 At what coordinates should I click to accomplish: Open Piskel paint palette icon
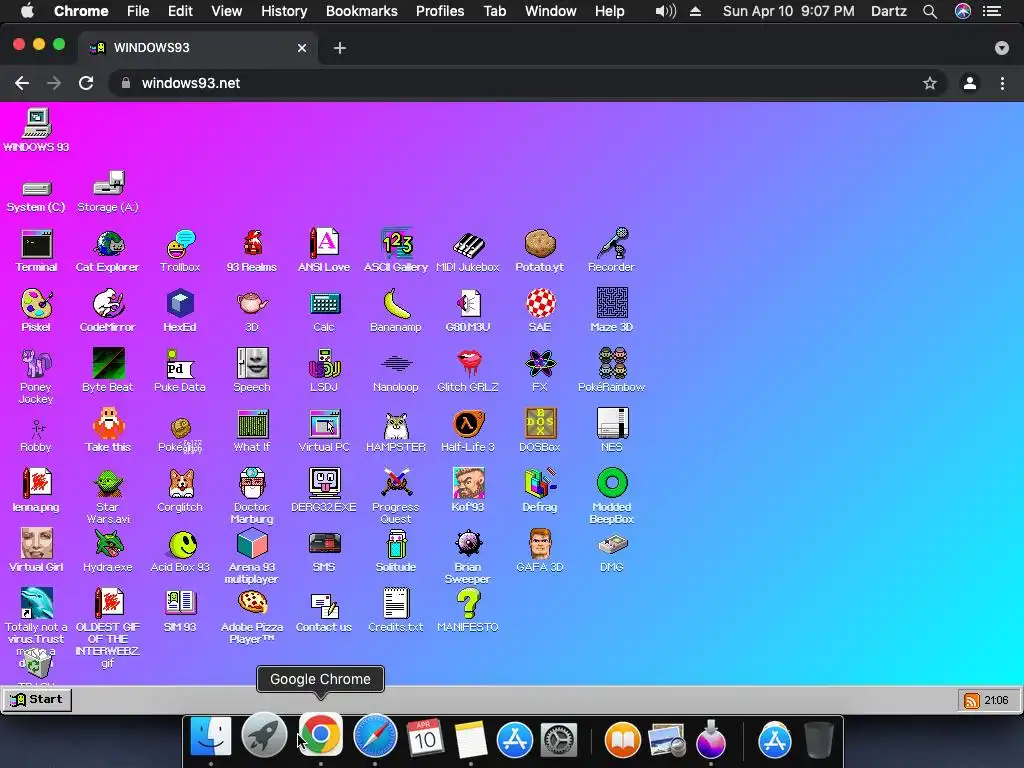coord(37,305)
